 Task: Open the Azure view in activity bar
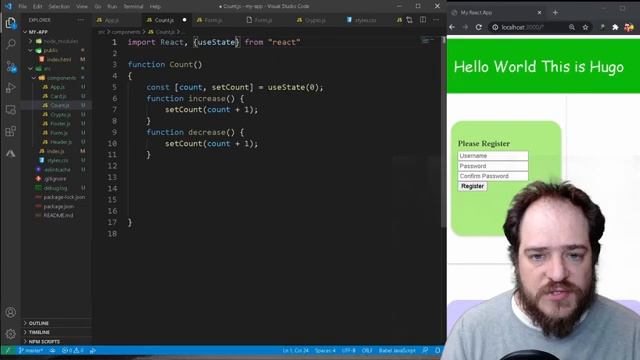11,153
